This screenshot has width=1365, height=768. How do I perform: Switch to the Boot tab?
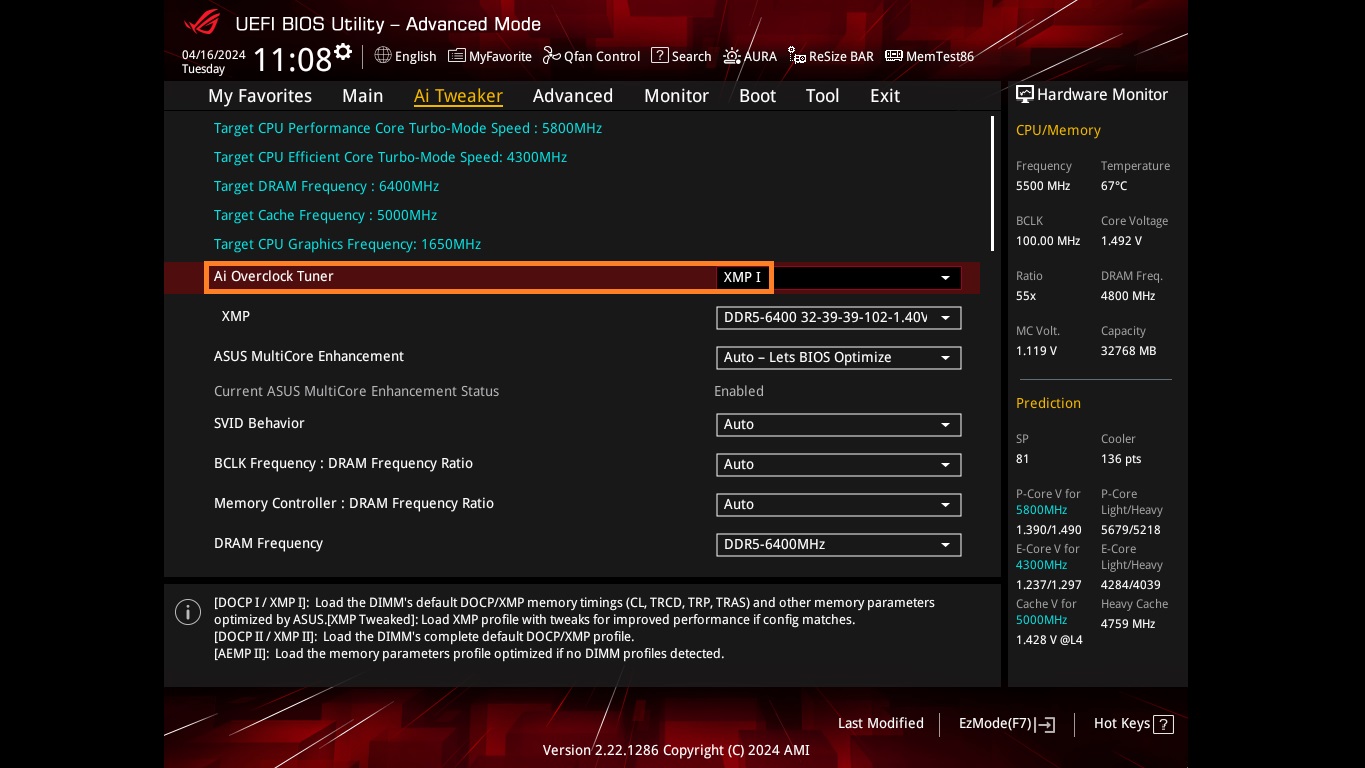[x=758, y=96]
